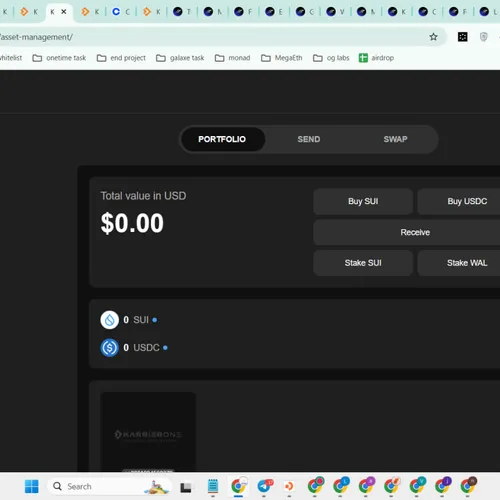Open the extension icon beside the star

pos(462,37)
